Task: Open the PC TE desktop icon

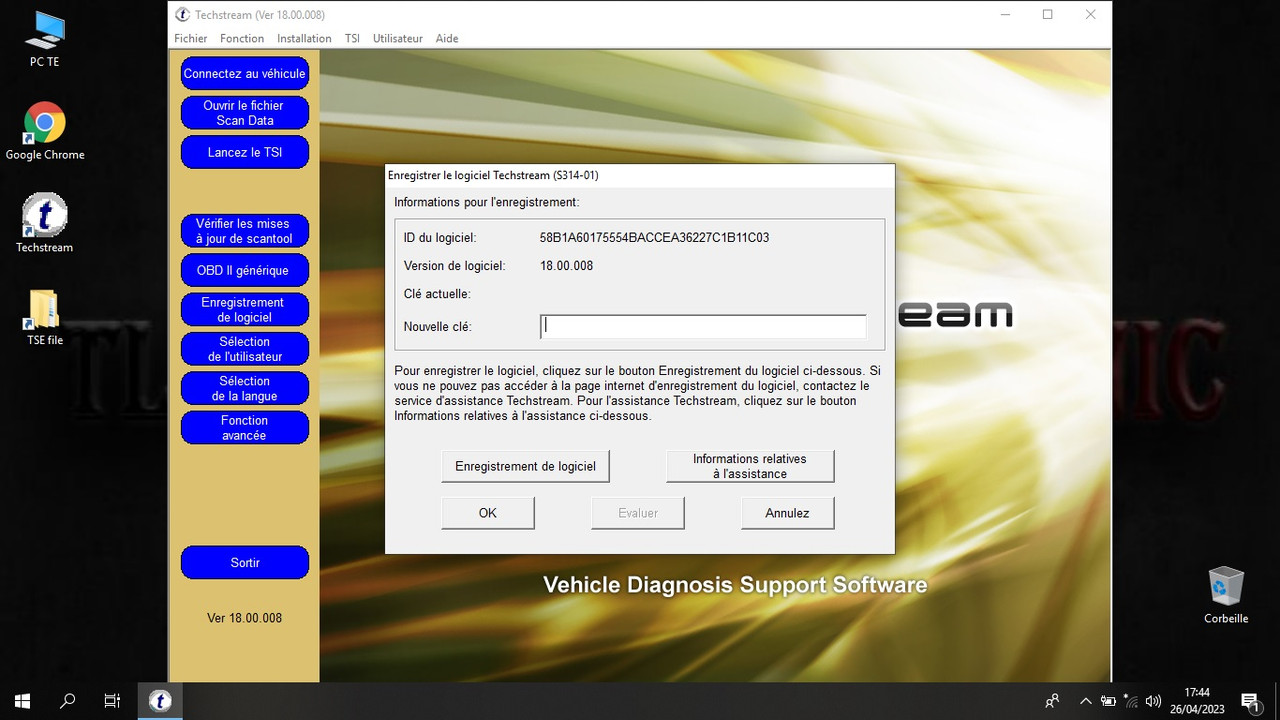Action: [45, 40]
